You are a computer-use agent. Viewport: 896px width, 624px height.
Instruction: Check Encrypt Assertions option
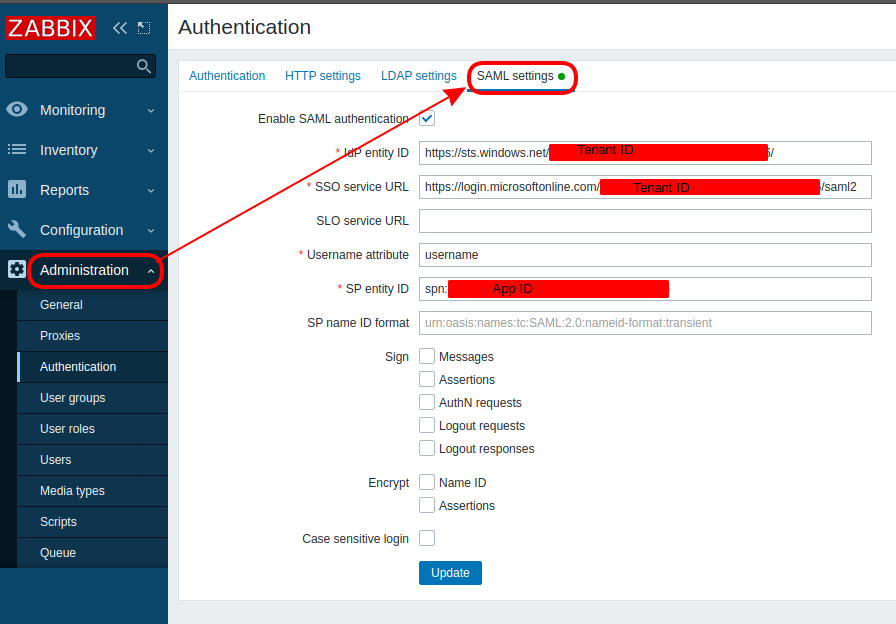click(x=427, y=505)
